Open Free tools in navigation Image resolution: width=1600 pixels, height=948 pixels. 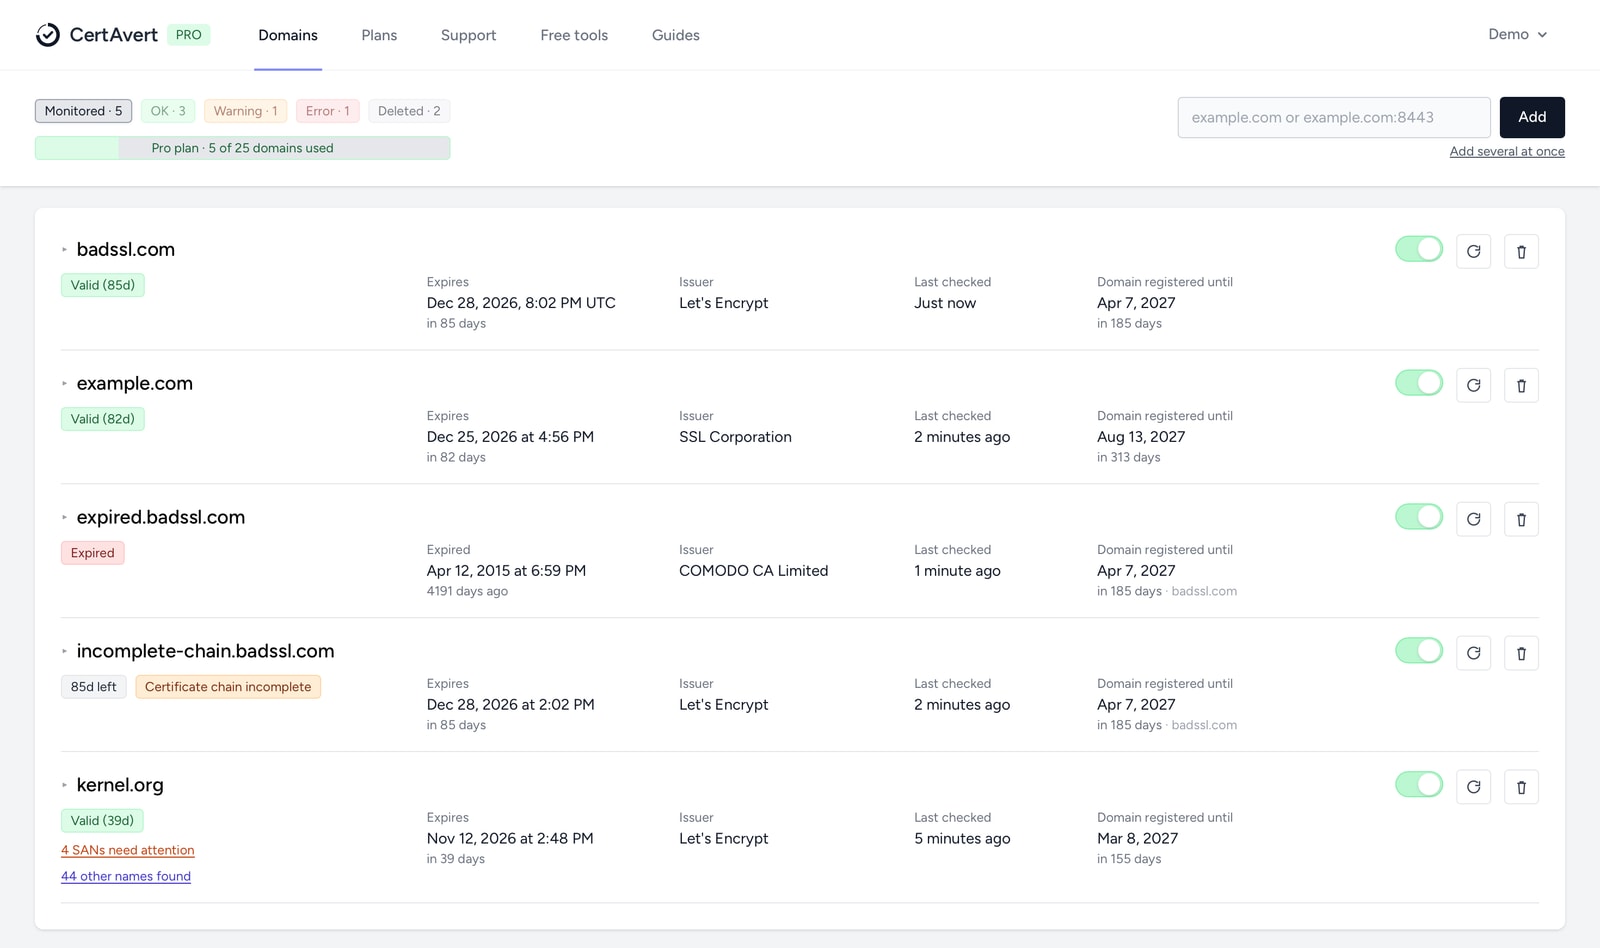click(574, 35)
